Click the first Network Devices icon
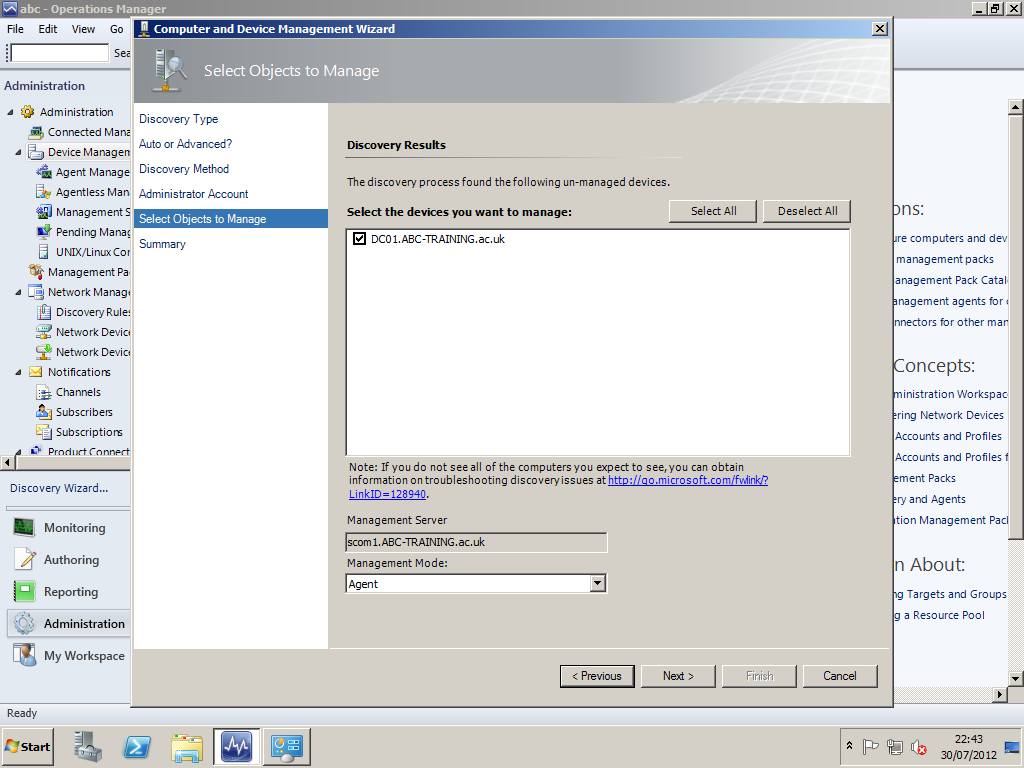This screenshot has height=768, width=1024. (44, 332)
